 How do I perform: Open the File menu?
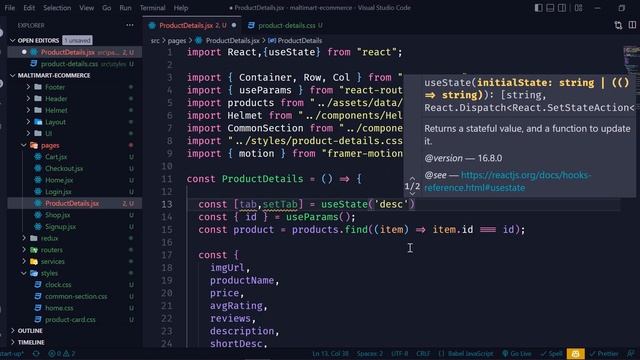click(x=9, y=8)
